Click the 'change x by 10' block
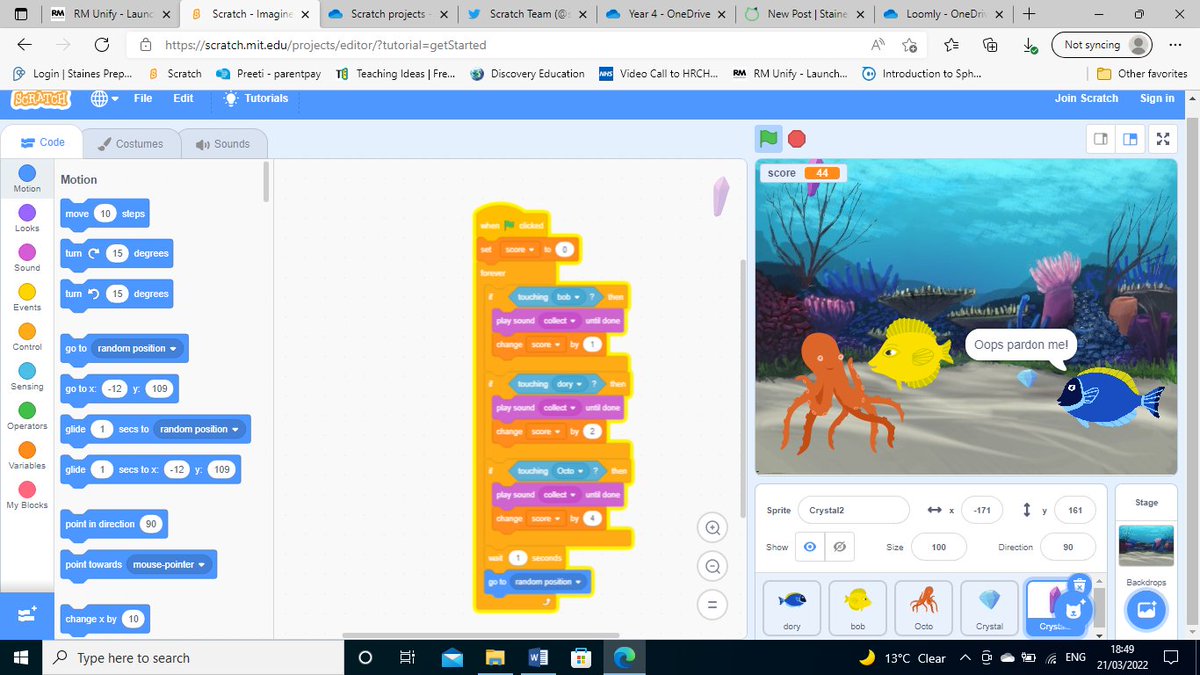The width and height of the screenshot is (1200, 675). pos(104,619)
